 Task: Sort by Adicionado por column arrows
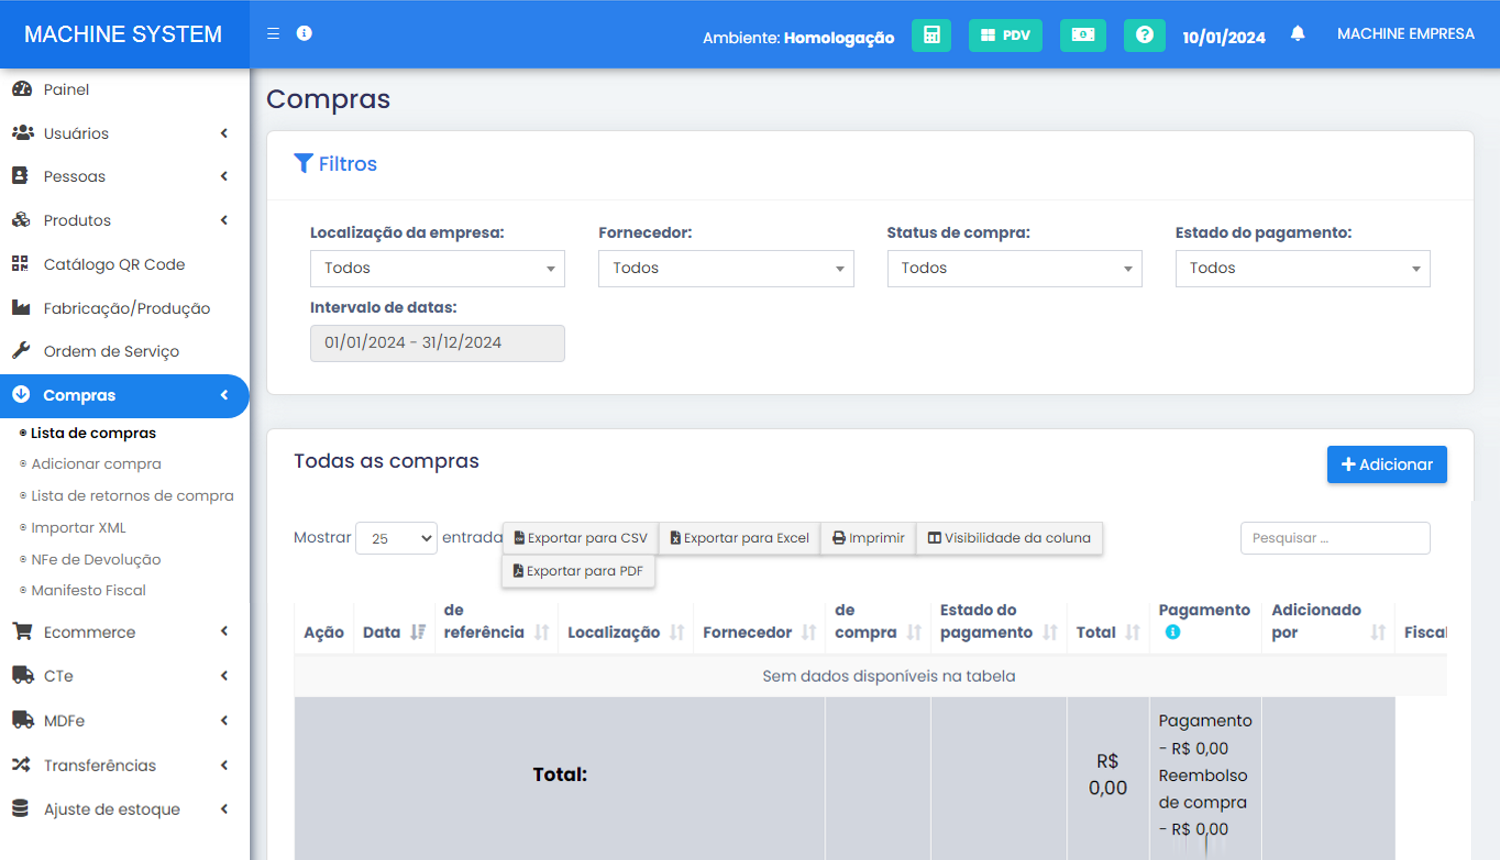coord(1378,632)
